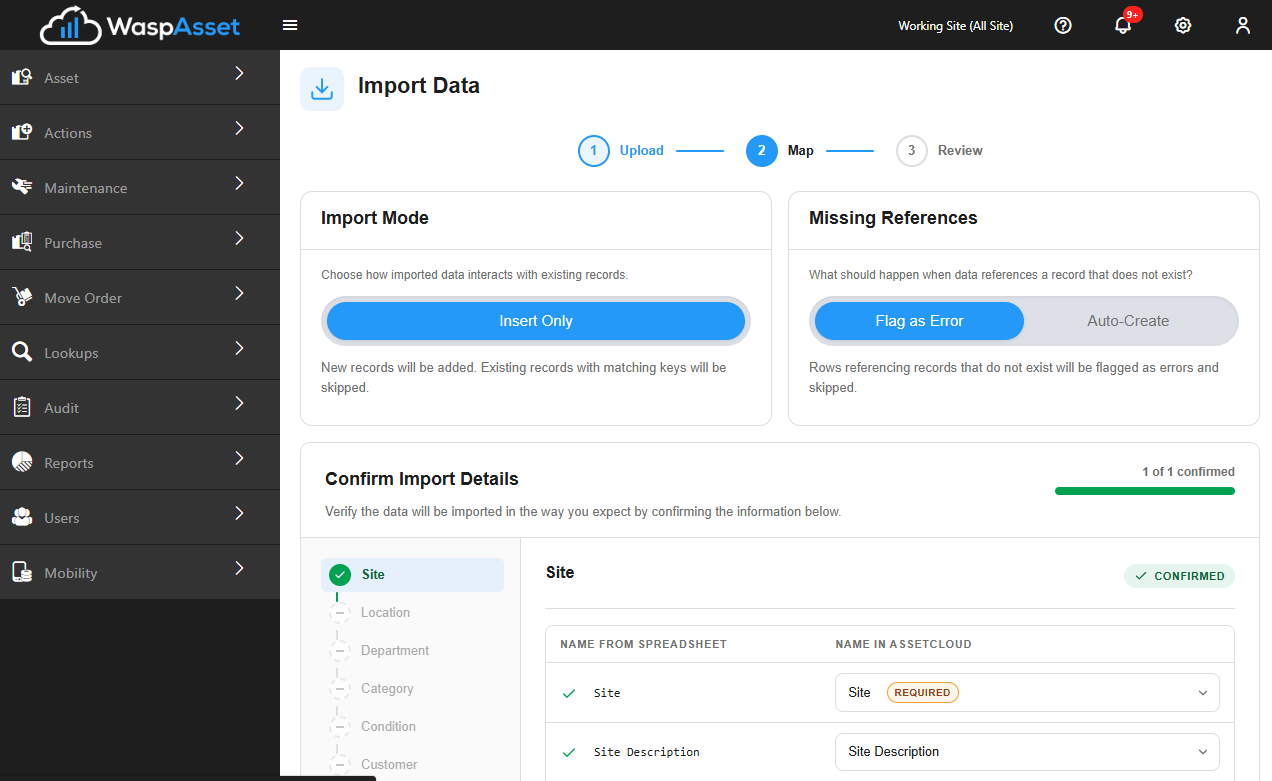This screenshot has height=781, width=1272.
Task: Select Location in the import list
Action: click(385, 613)
